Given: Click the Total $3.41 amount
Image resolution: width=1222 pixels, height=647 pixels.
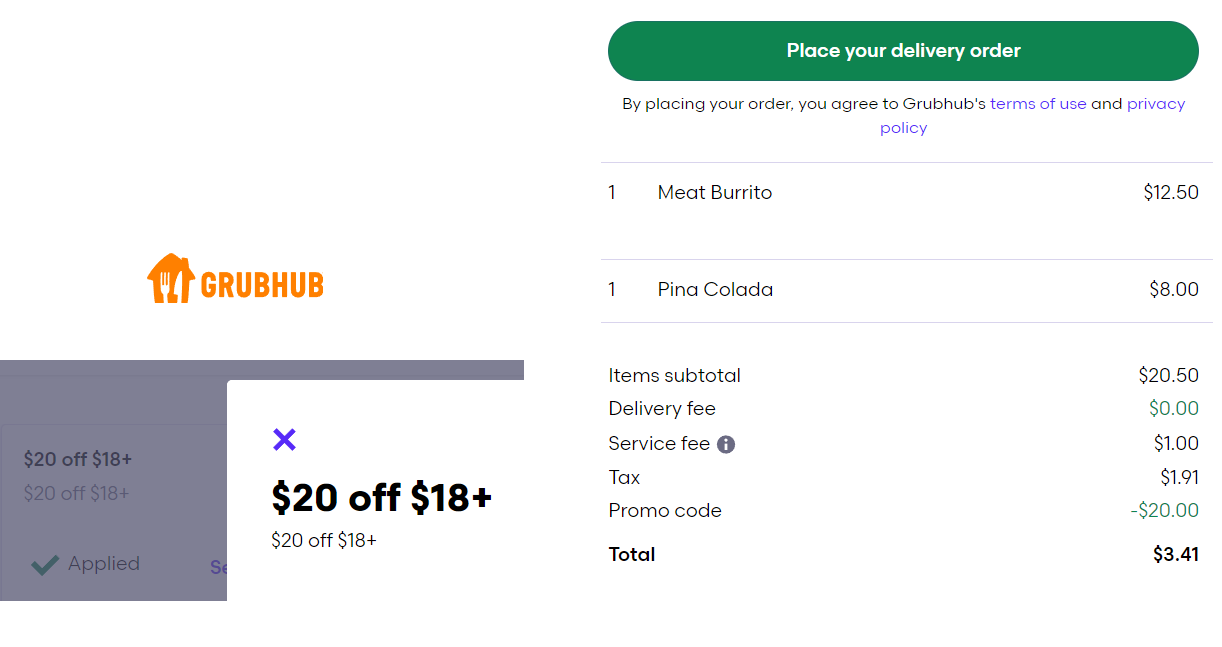Looking at the screenshot, I should (1176, 555).
